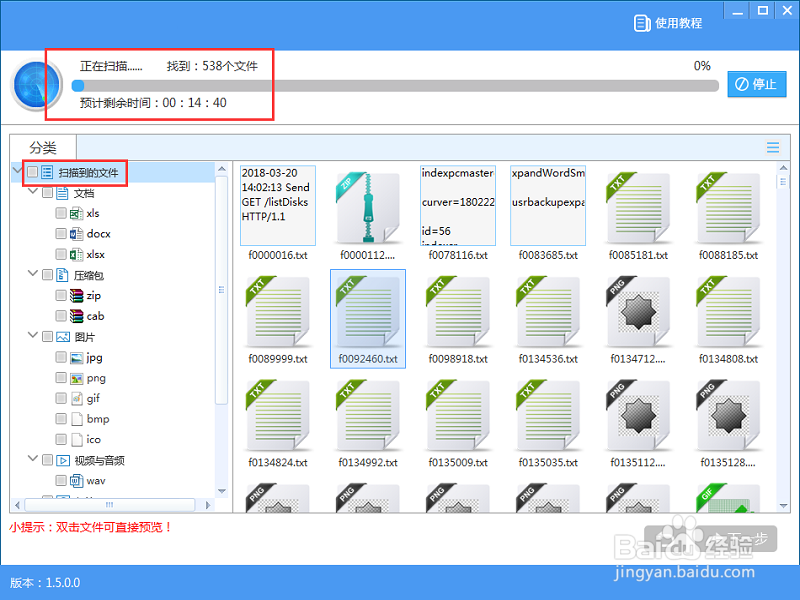Click the wav audio type icon
This screenshot has height=600, width=800.
tap(77, 481)
